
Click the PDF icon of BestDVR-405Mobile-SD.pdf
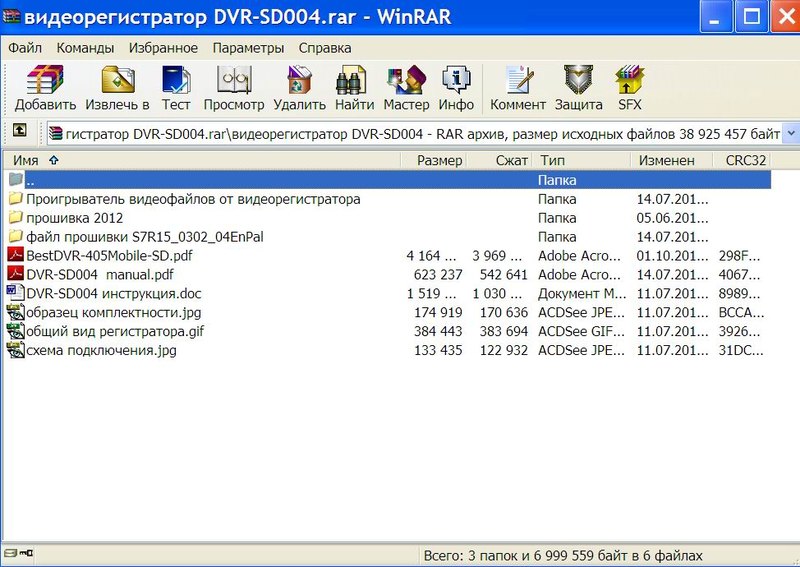click(x=15, y=255)
